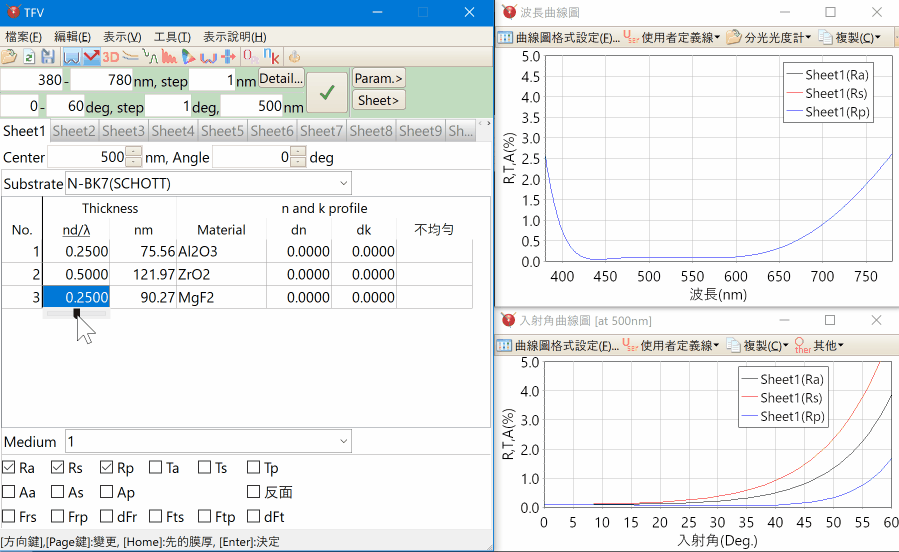Open the 3D plot view
Screen dimensions: 899x552
click(111, 57)
